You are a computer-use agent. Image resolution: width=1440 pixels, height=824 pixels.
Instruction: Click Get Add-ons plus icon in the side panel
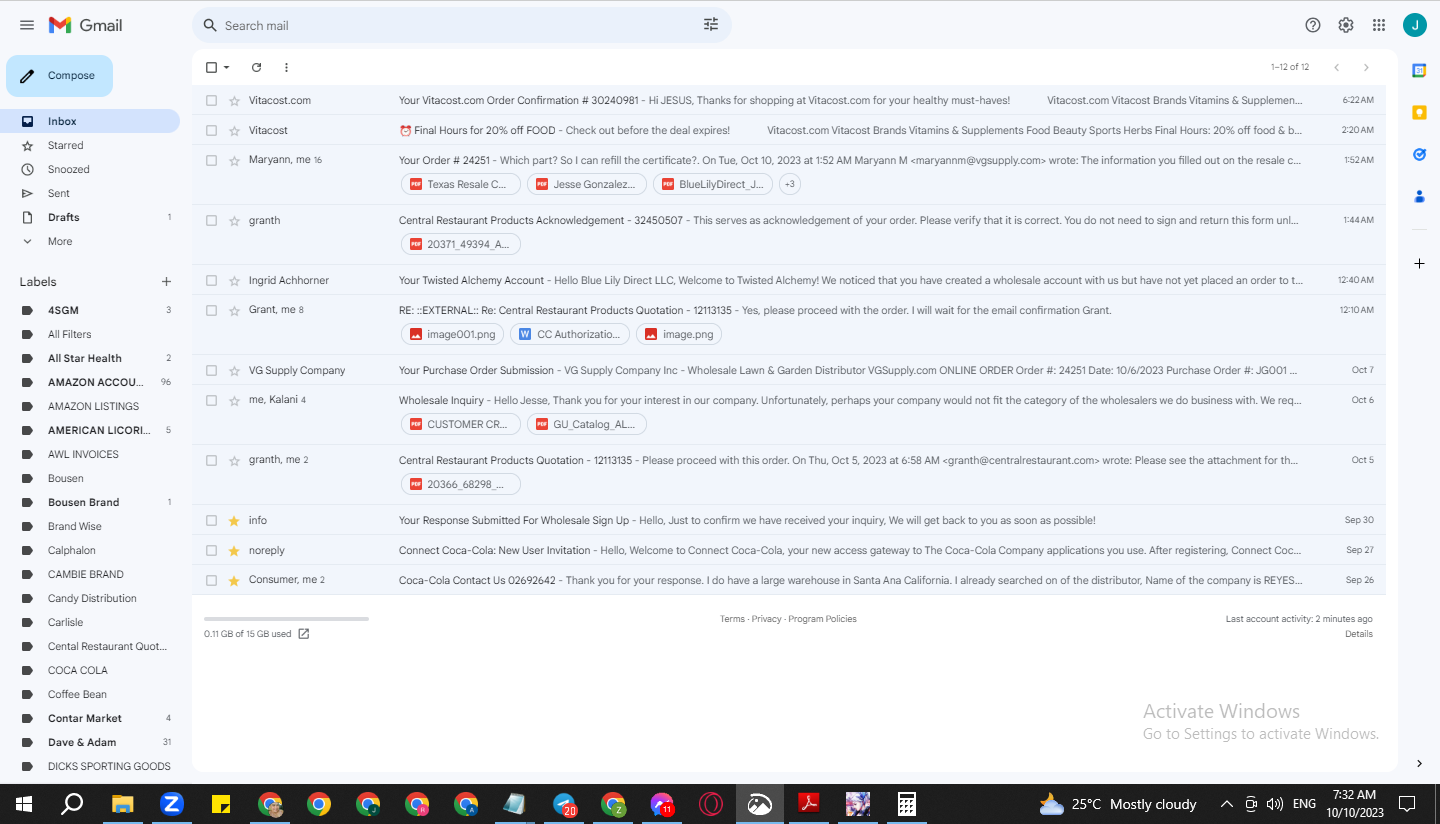pyautogui.click(x=1419, y=263)
